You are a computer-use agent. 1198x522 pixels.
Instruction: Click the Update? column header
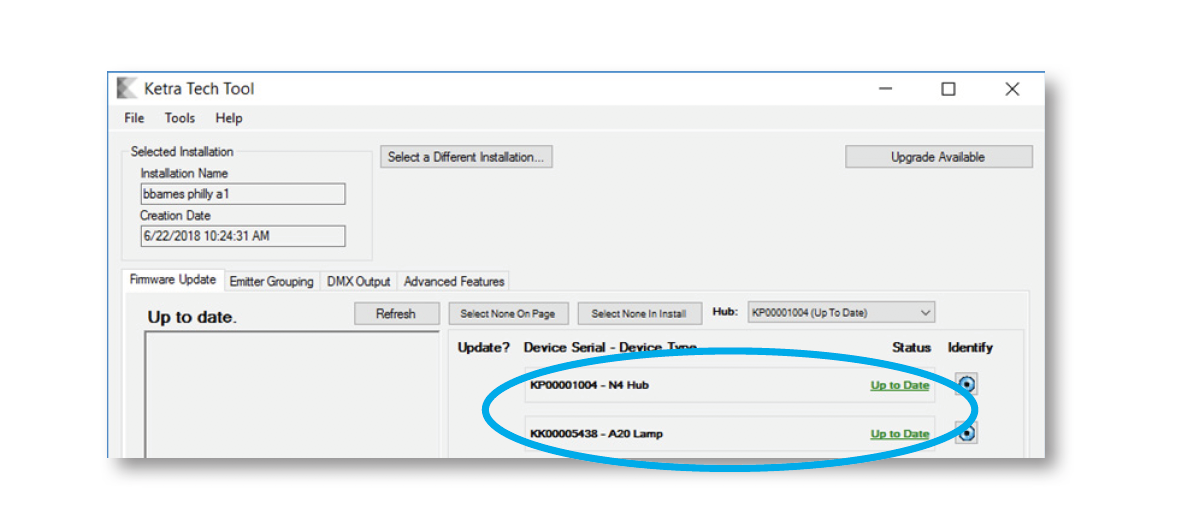click(484, 347)
